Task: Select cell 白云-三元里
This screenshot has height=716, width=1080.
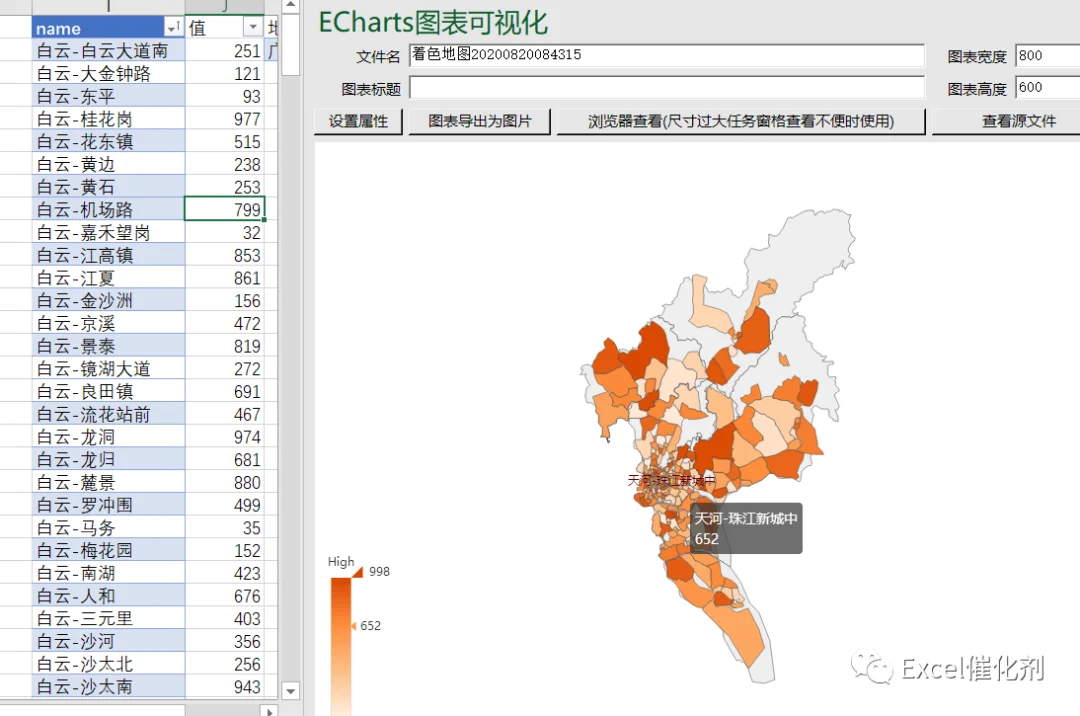Action: pos(108,618)
